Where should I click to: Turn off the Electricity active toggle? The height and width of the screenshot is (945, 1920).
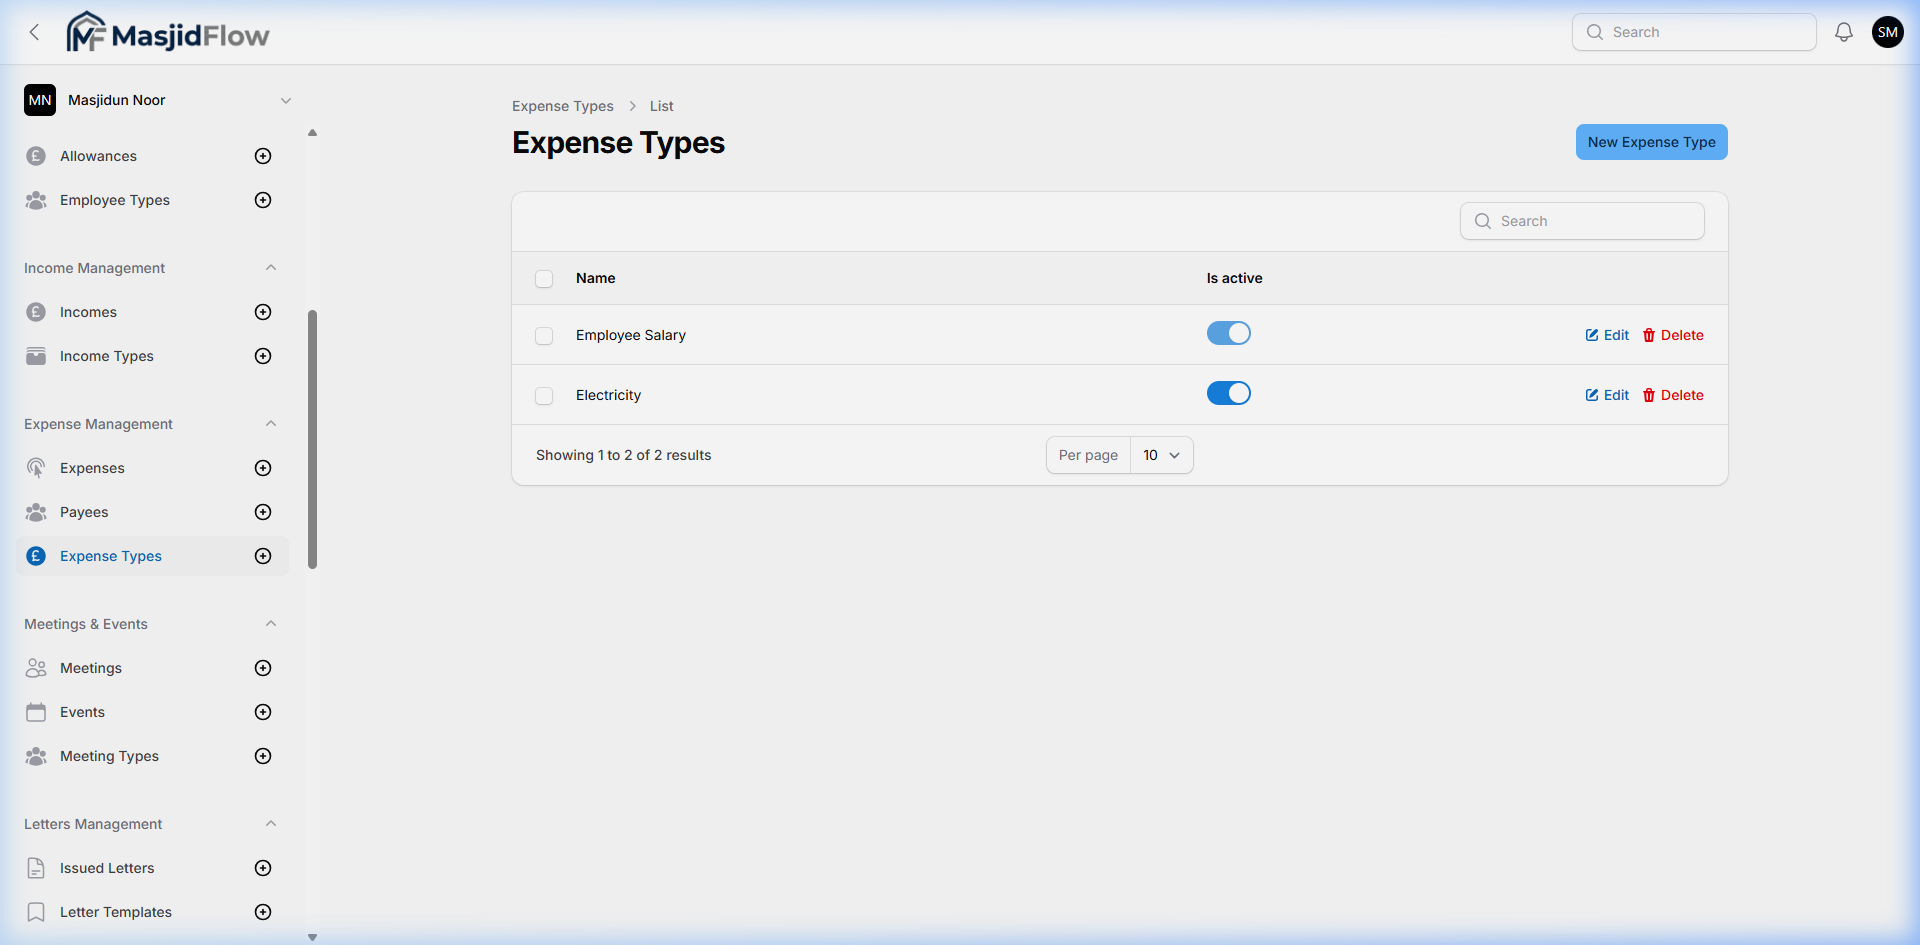(1228, 393)
